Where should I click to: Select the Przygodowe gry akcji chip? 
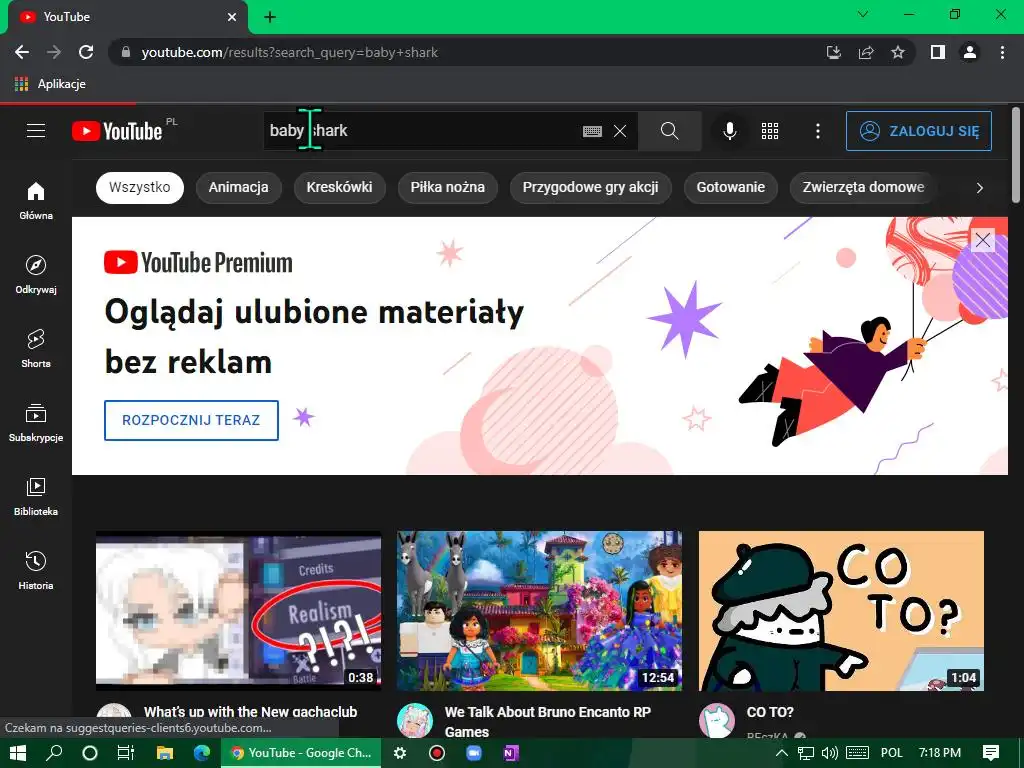pyautogui.click(x=590, y=187)
